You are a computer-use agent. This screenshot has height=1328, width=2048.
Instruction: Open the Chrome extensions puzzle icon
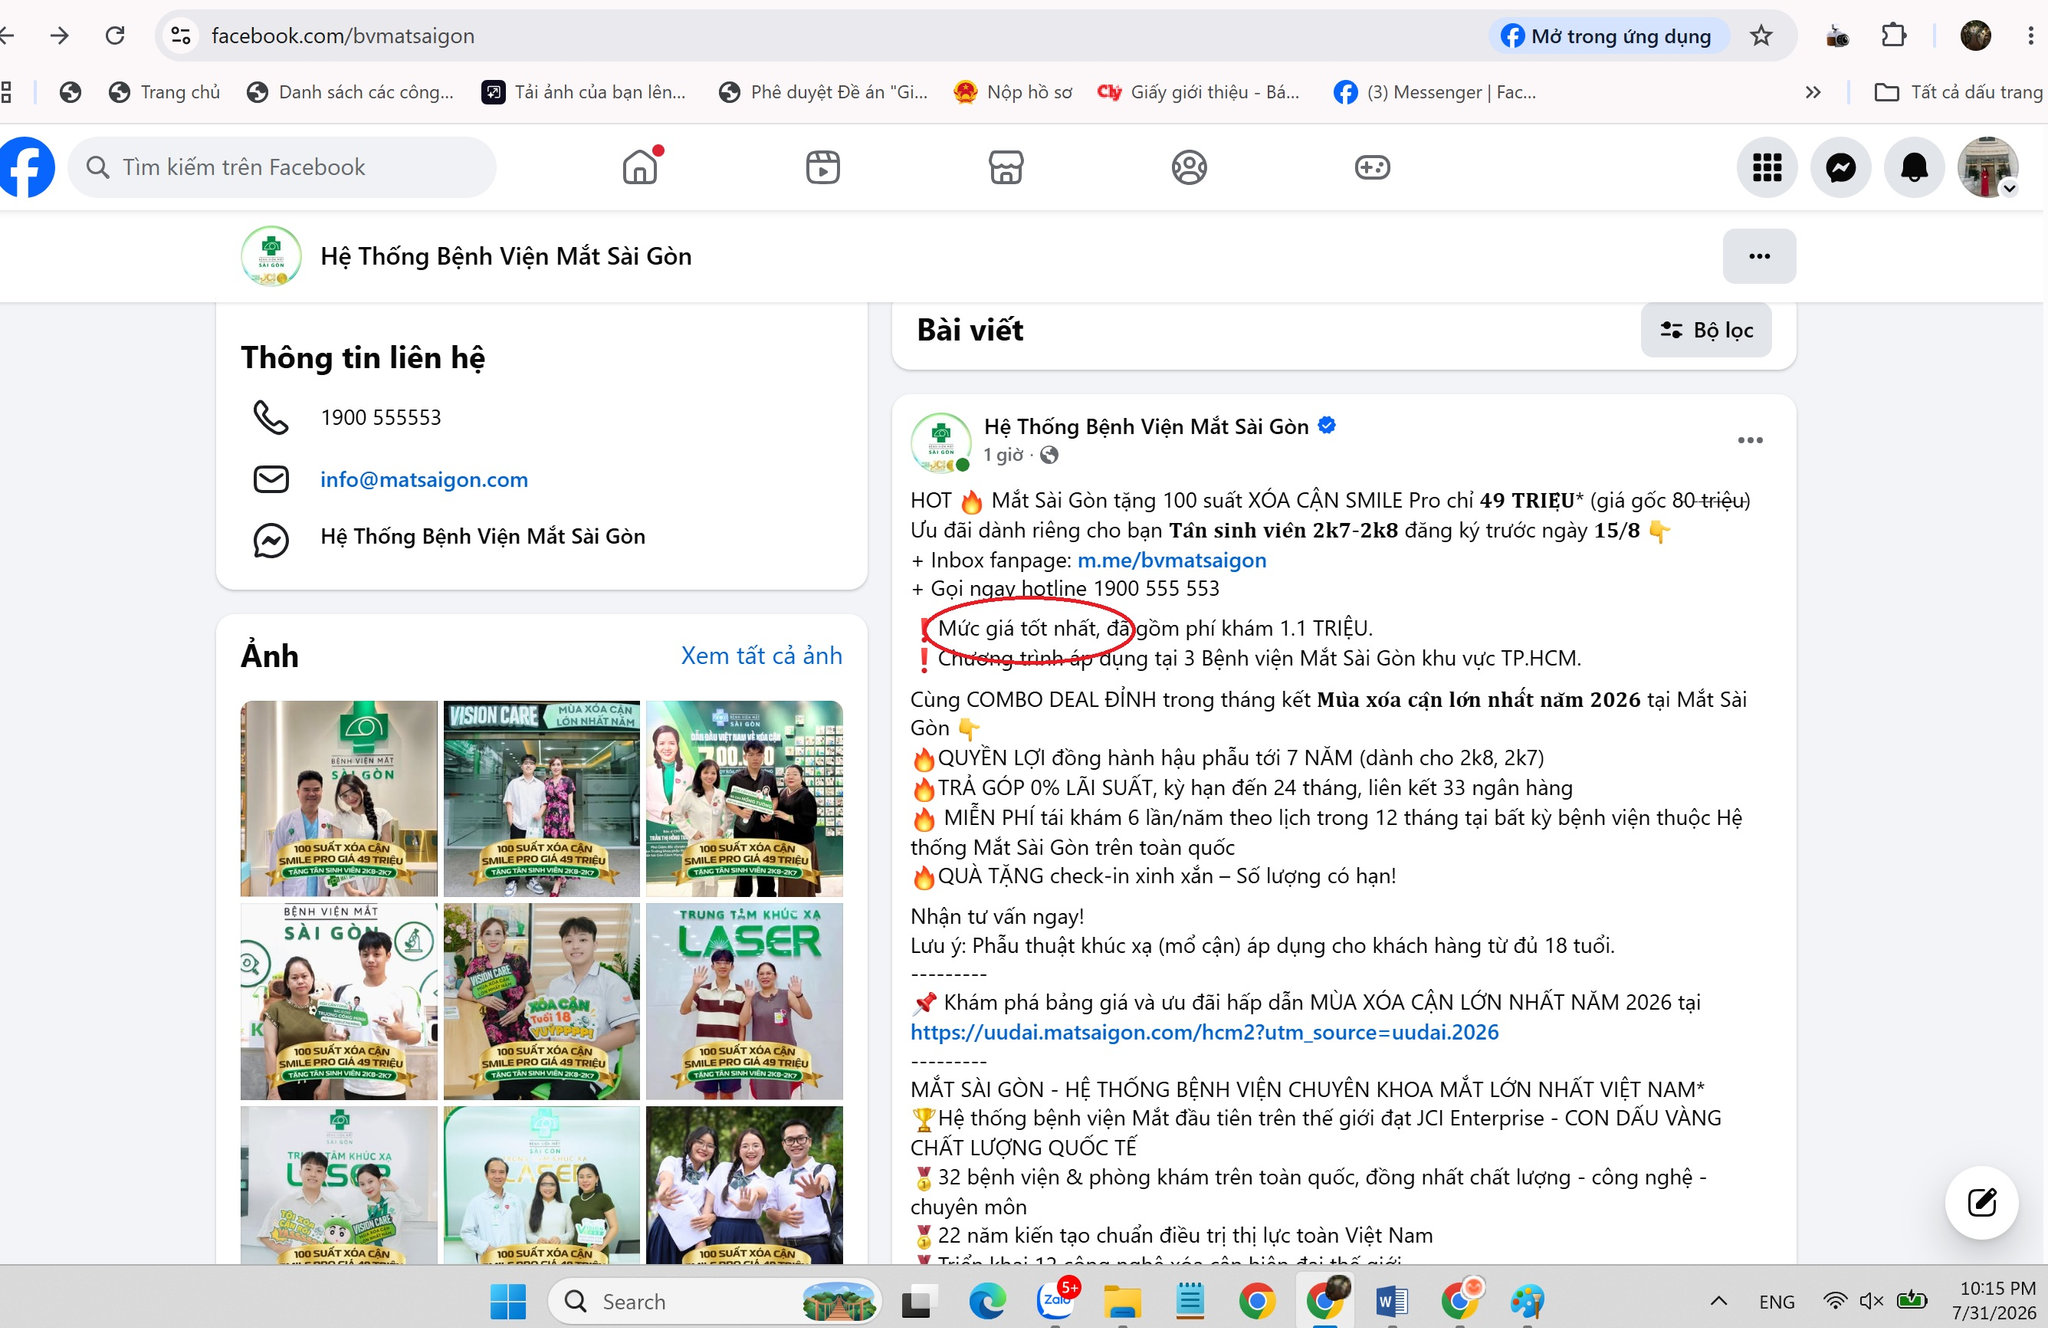click(x=1894, y=36)
